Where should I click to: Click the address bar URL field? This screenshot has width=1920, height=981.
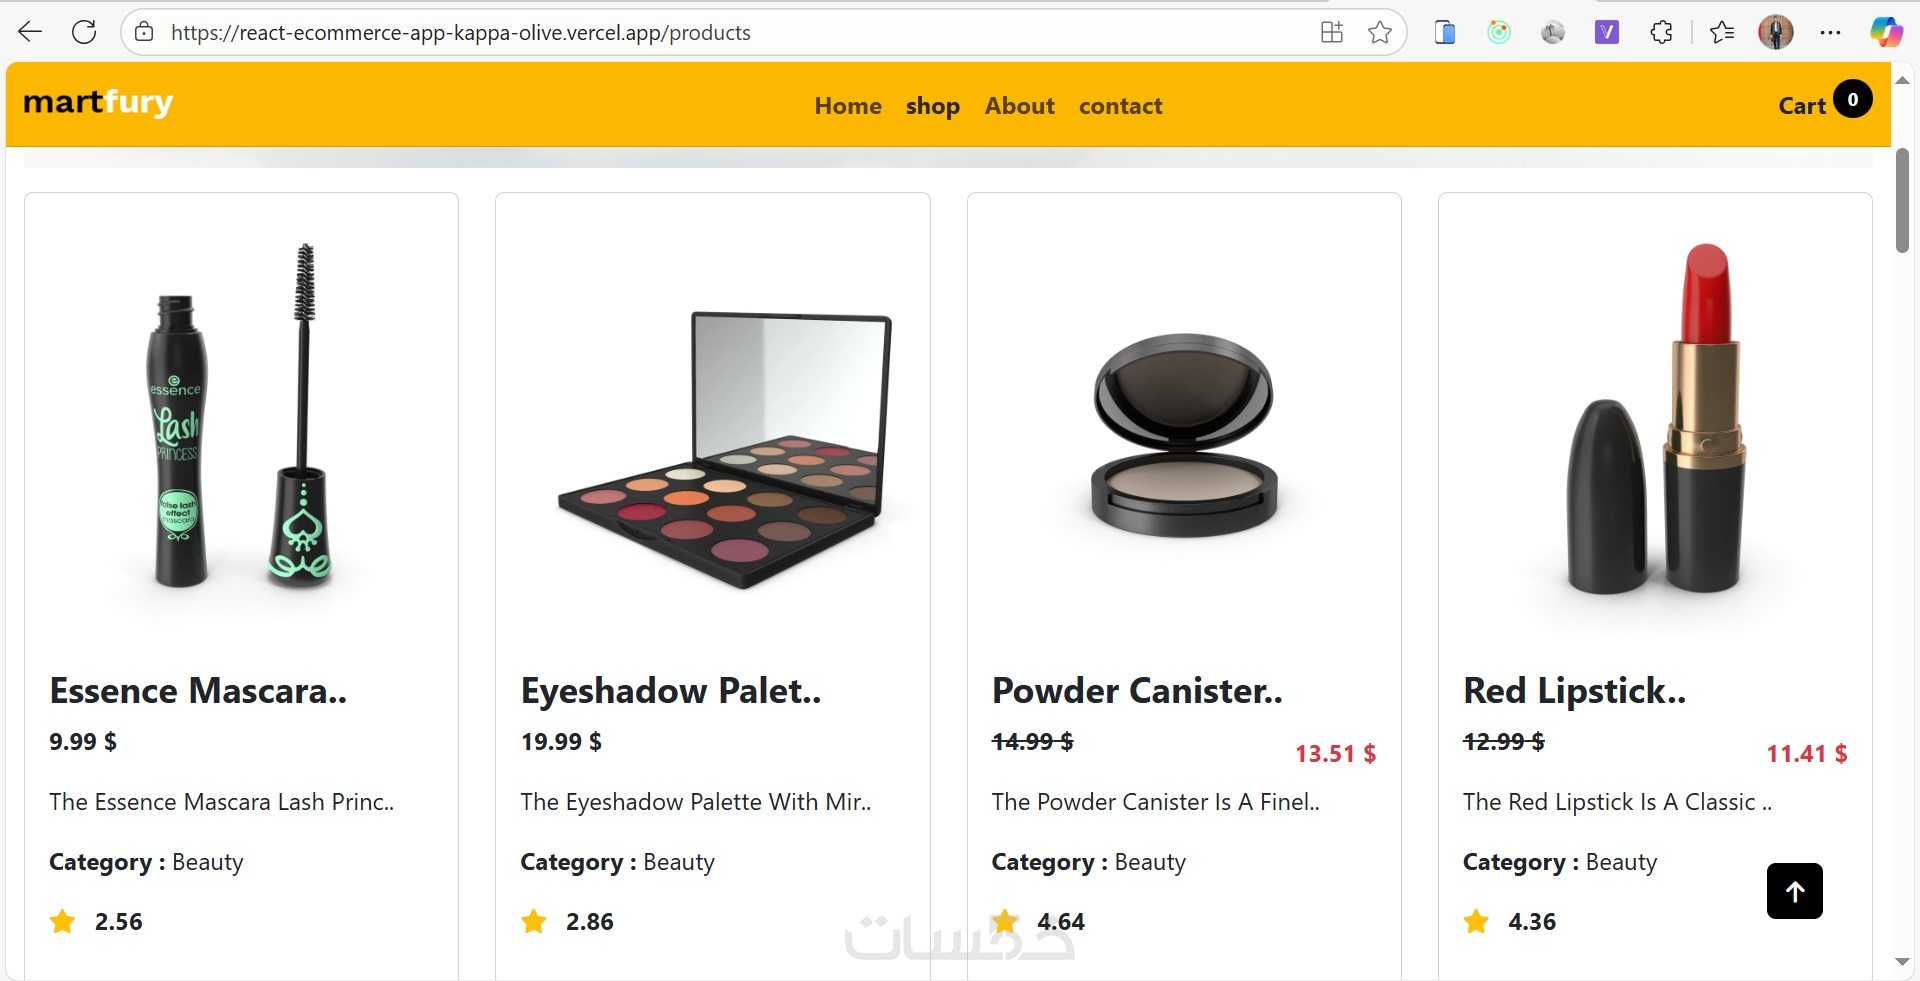point(700,32)
